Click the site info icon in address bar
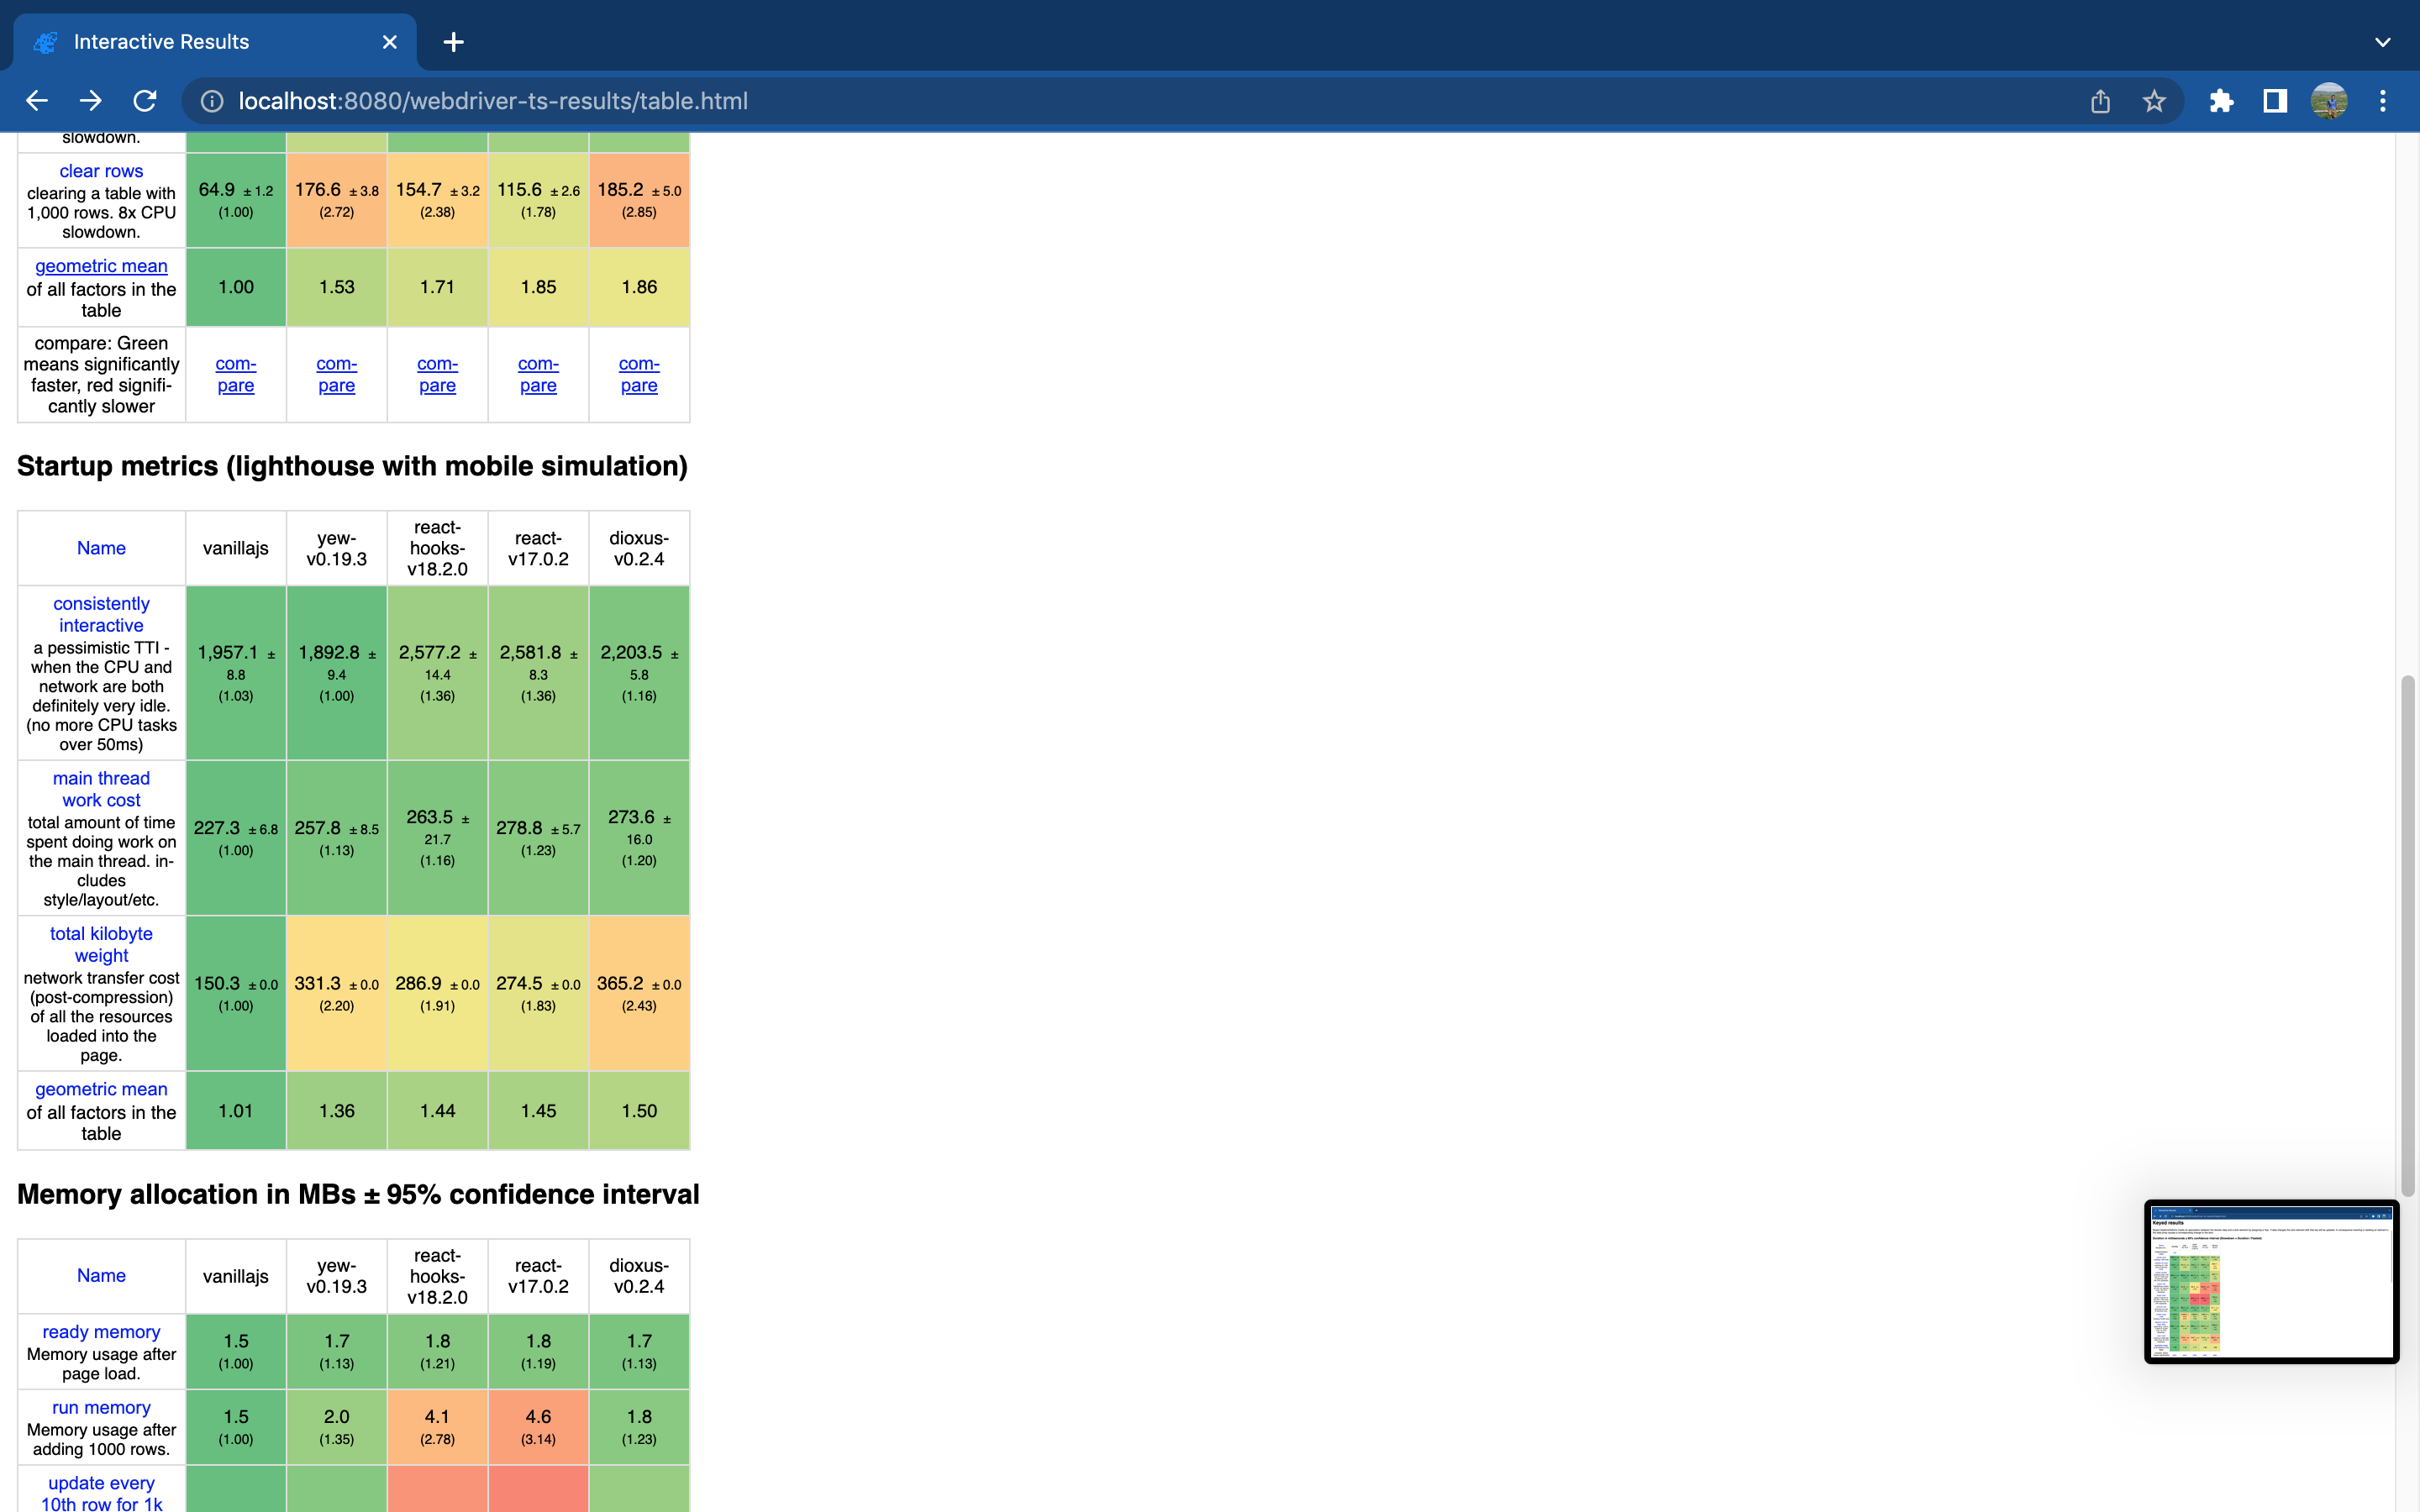This screenshot has width=2420, height=1512. point(212,100)
